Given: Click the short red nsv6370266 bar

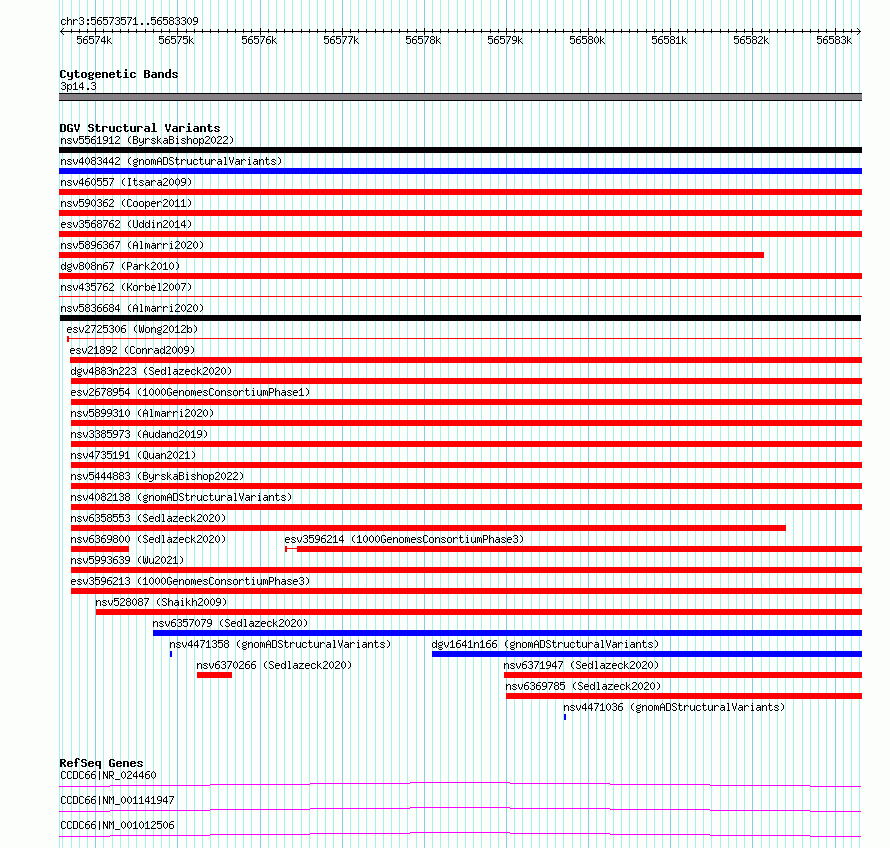Looking at the screenshot, I should 215,675.
